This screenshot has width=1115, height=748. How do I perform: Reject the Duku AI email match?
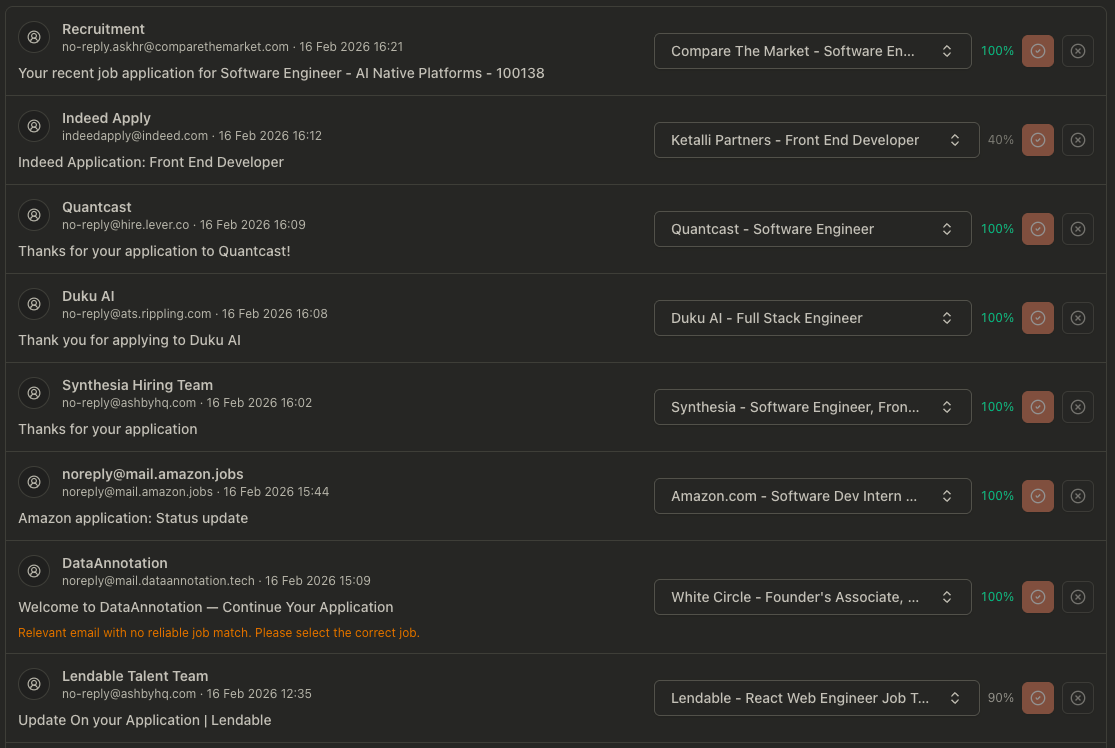click(x=1077, y=318)
